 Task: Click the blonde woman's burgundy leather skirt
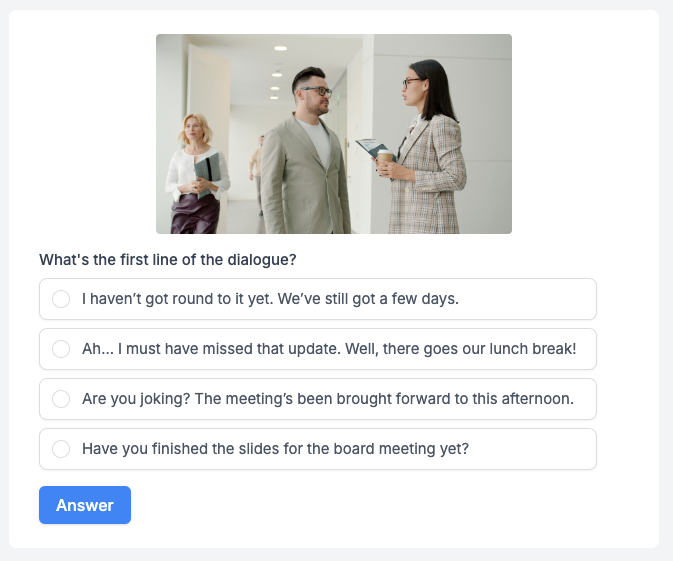click(195, 214)
